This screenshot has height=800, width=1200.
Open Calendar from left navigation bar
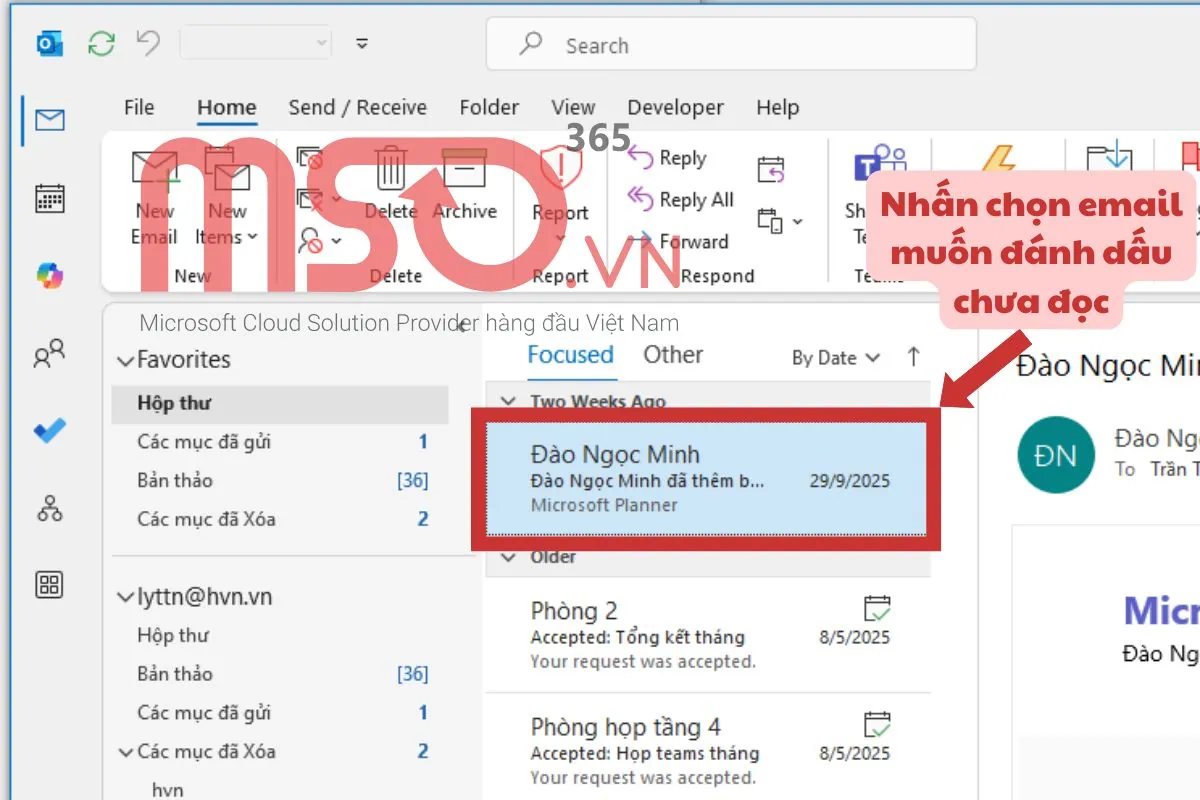click(49, 198)
